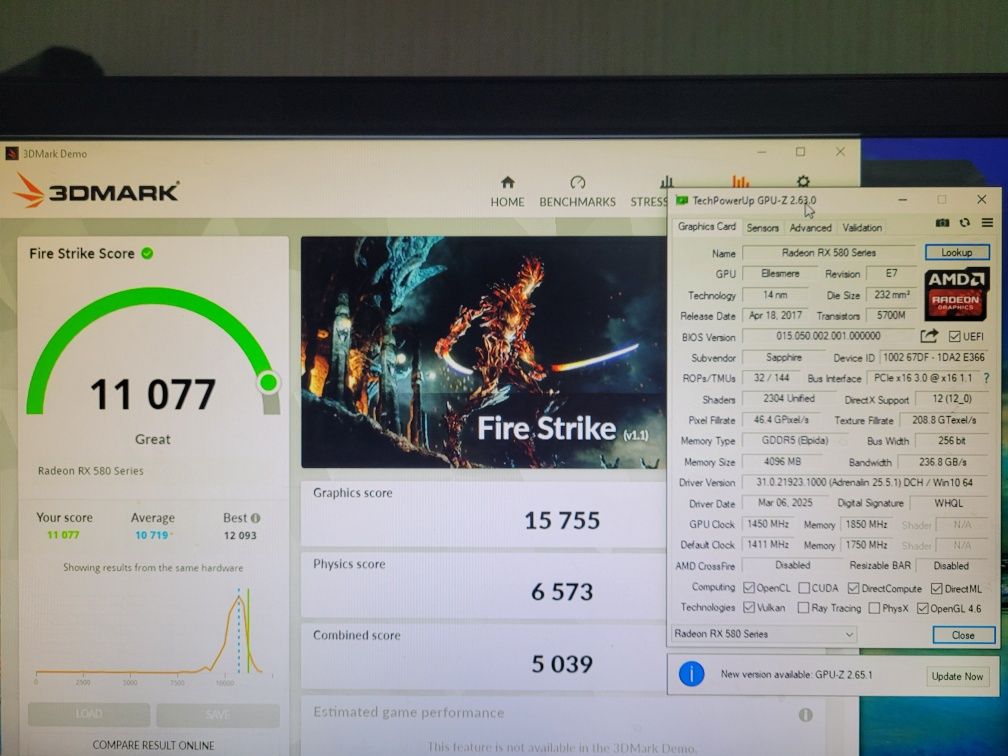Click the Estimated game performance info icon
1008x756 pixels.
point(805,714)
